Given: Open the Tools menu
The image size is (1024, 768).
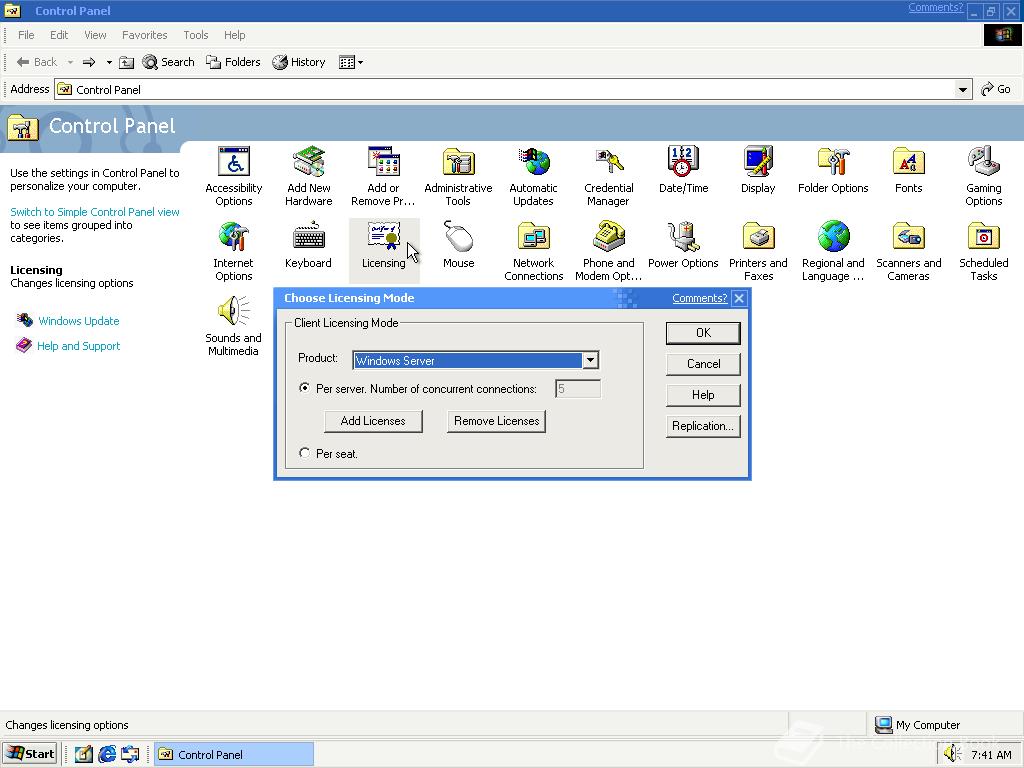Looking at the screenshot, I should tap(195, 35).
